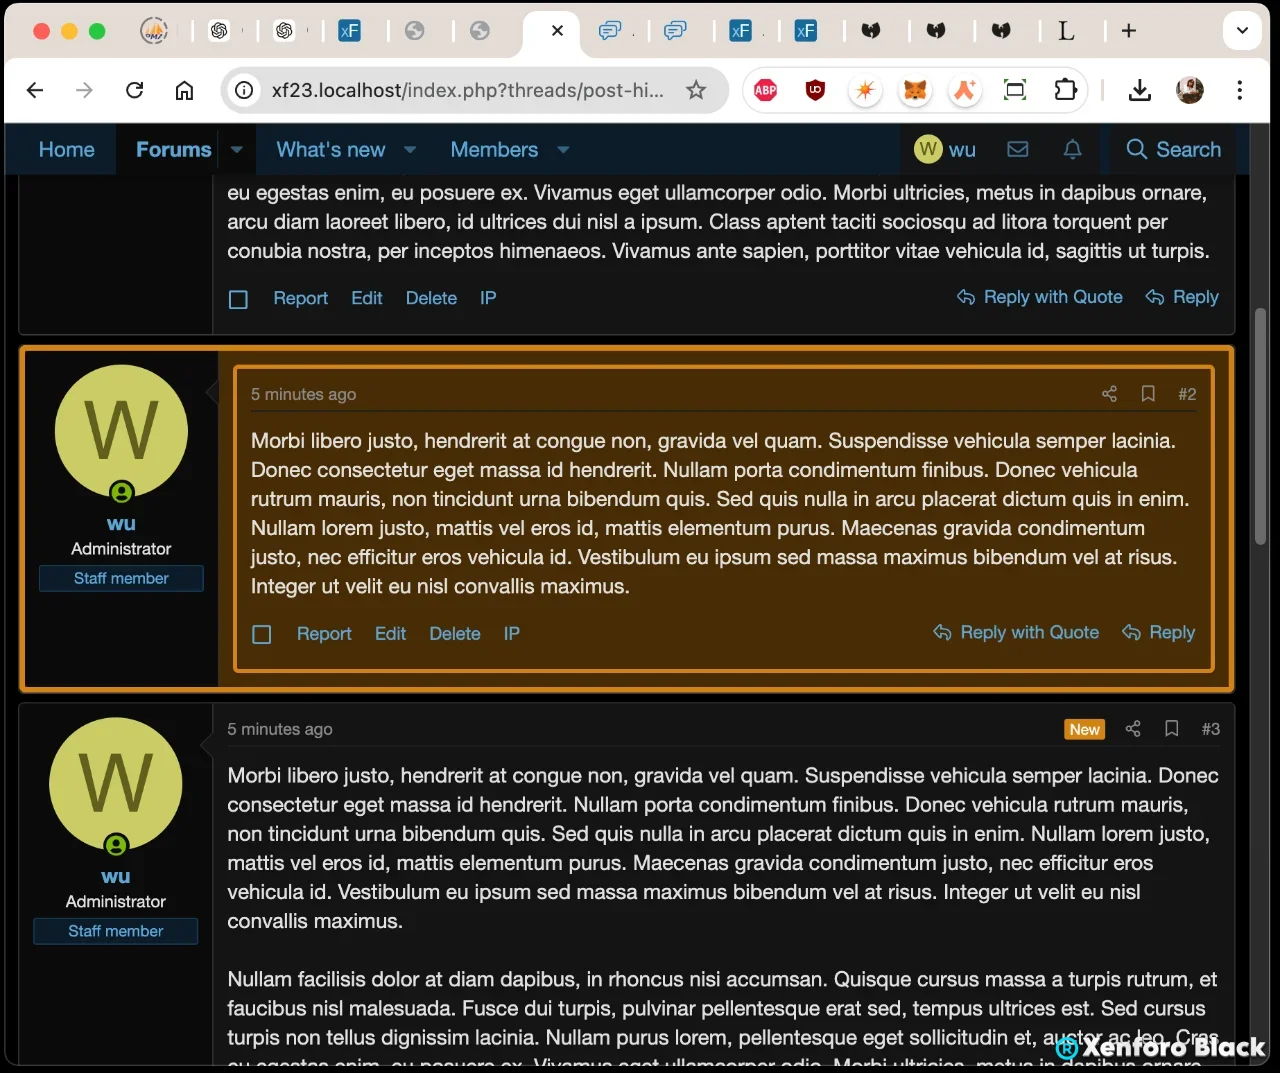This screenshot has height=1073, width=1280.
Task: Open wu username link on post #3
Action: [116, 877]
